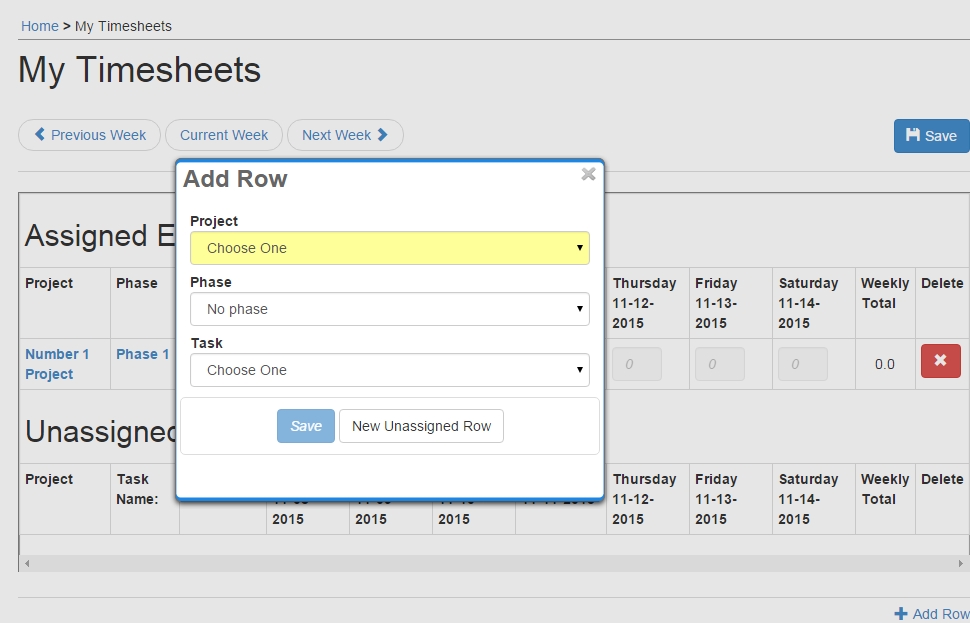Close the Add Row dialog
This screenshot has width=970, height=623.
[588, 174]
